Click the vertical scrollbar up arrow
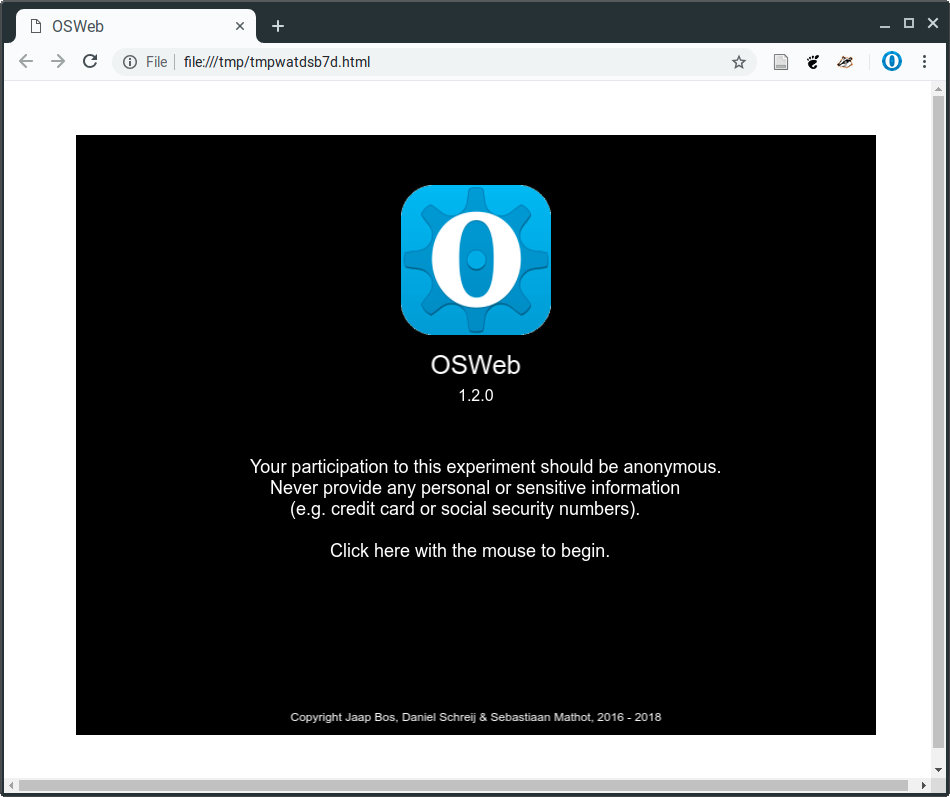This screenshot has height=797, width=950. coord(938,89)
